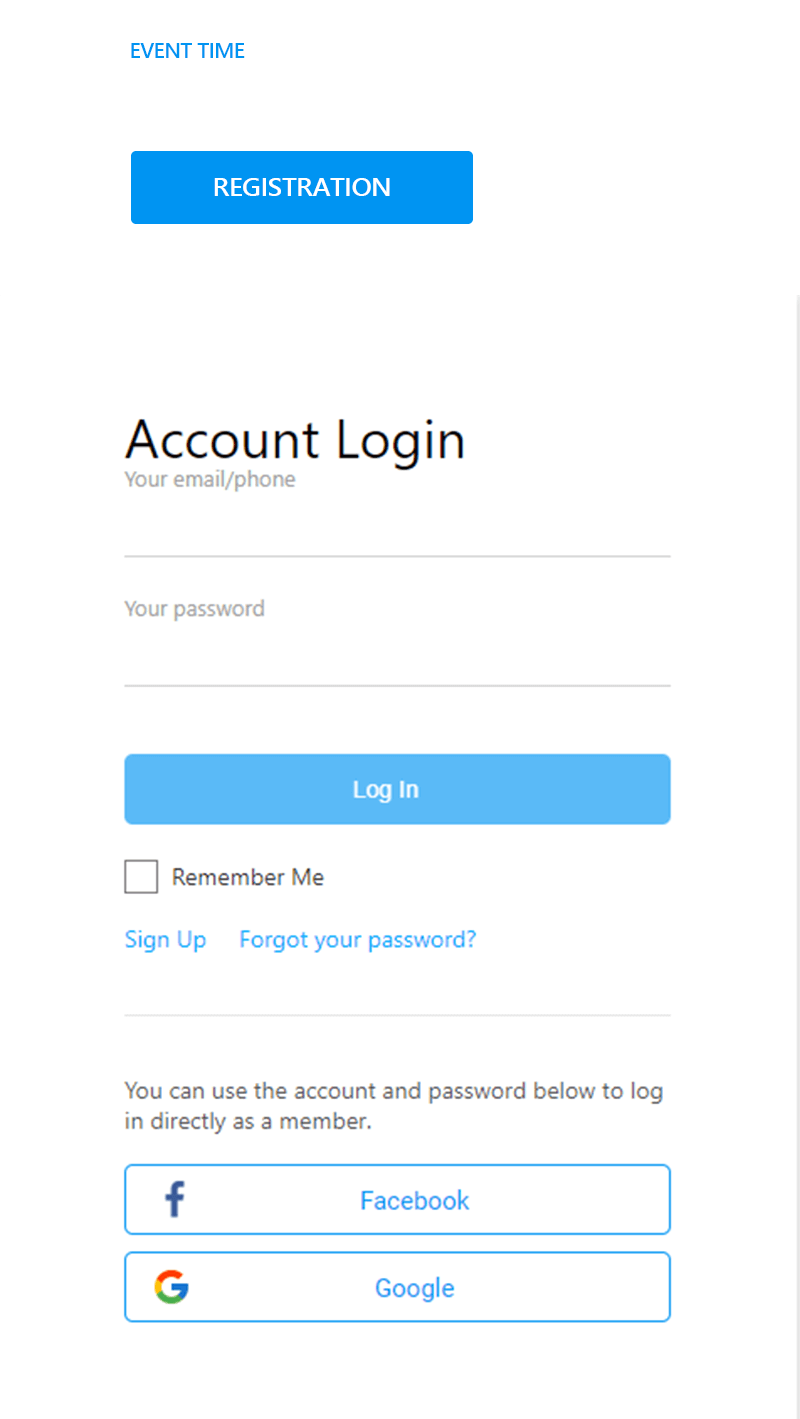This screenshot has height=1419, width=800.
Task: Follow the Forgot your password? link
Action: coord(358,940)
